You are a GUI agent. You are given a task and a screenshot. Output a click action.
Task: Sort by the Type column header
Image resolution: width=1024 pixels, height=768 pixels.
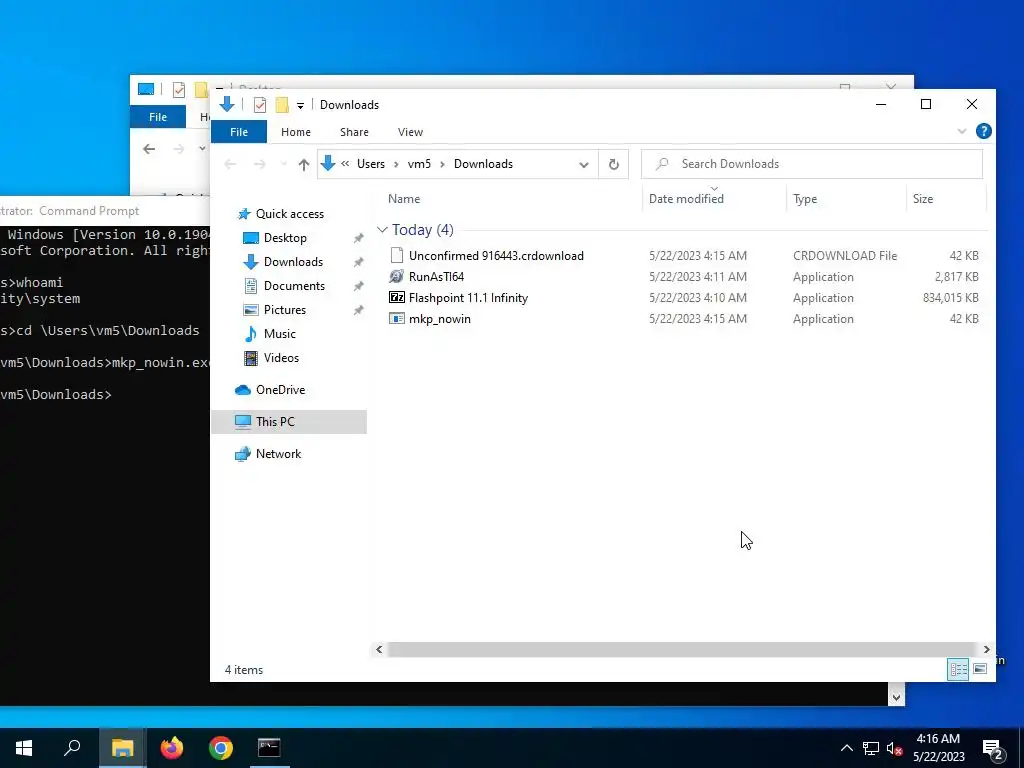805,199
